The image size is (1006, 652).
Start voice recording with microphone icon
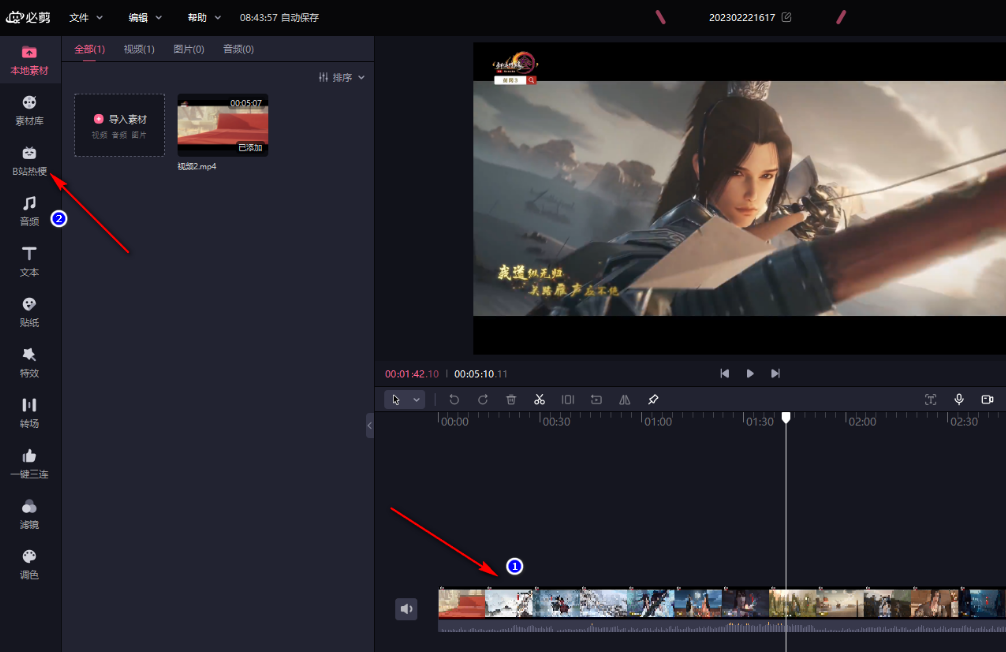click(959, 400)
